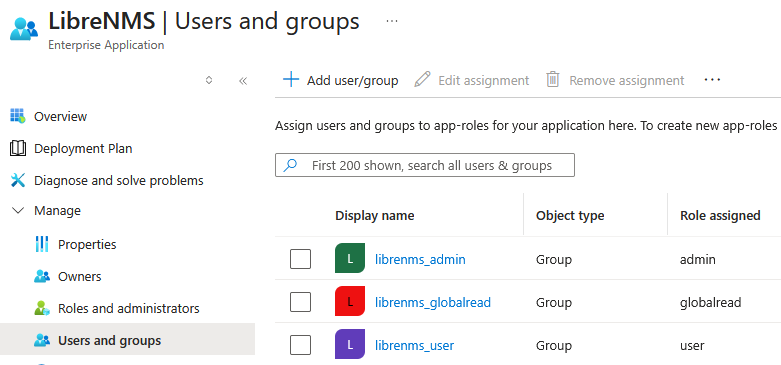Click the Properties bars icon
The width and height of the screenshot is (781, 365).
click(42, 244)
